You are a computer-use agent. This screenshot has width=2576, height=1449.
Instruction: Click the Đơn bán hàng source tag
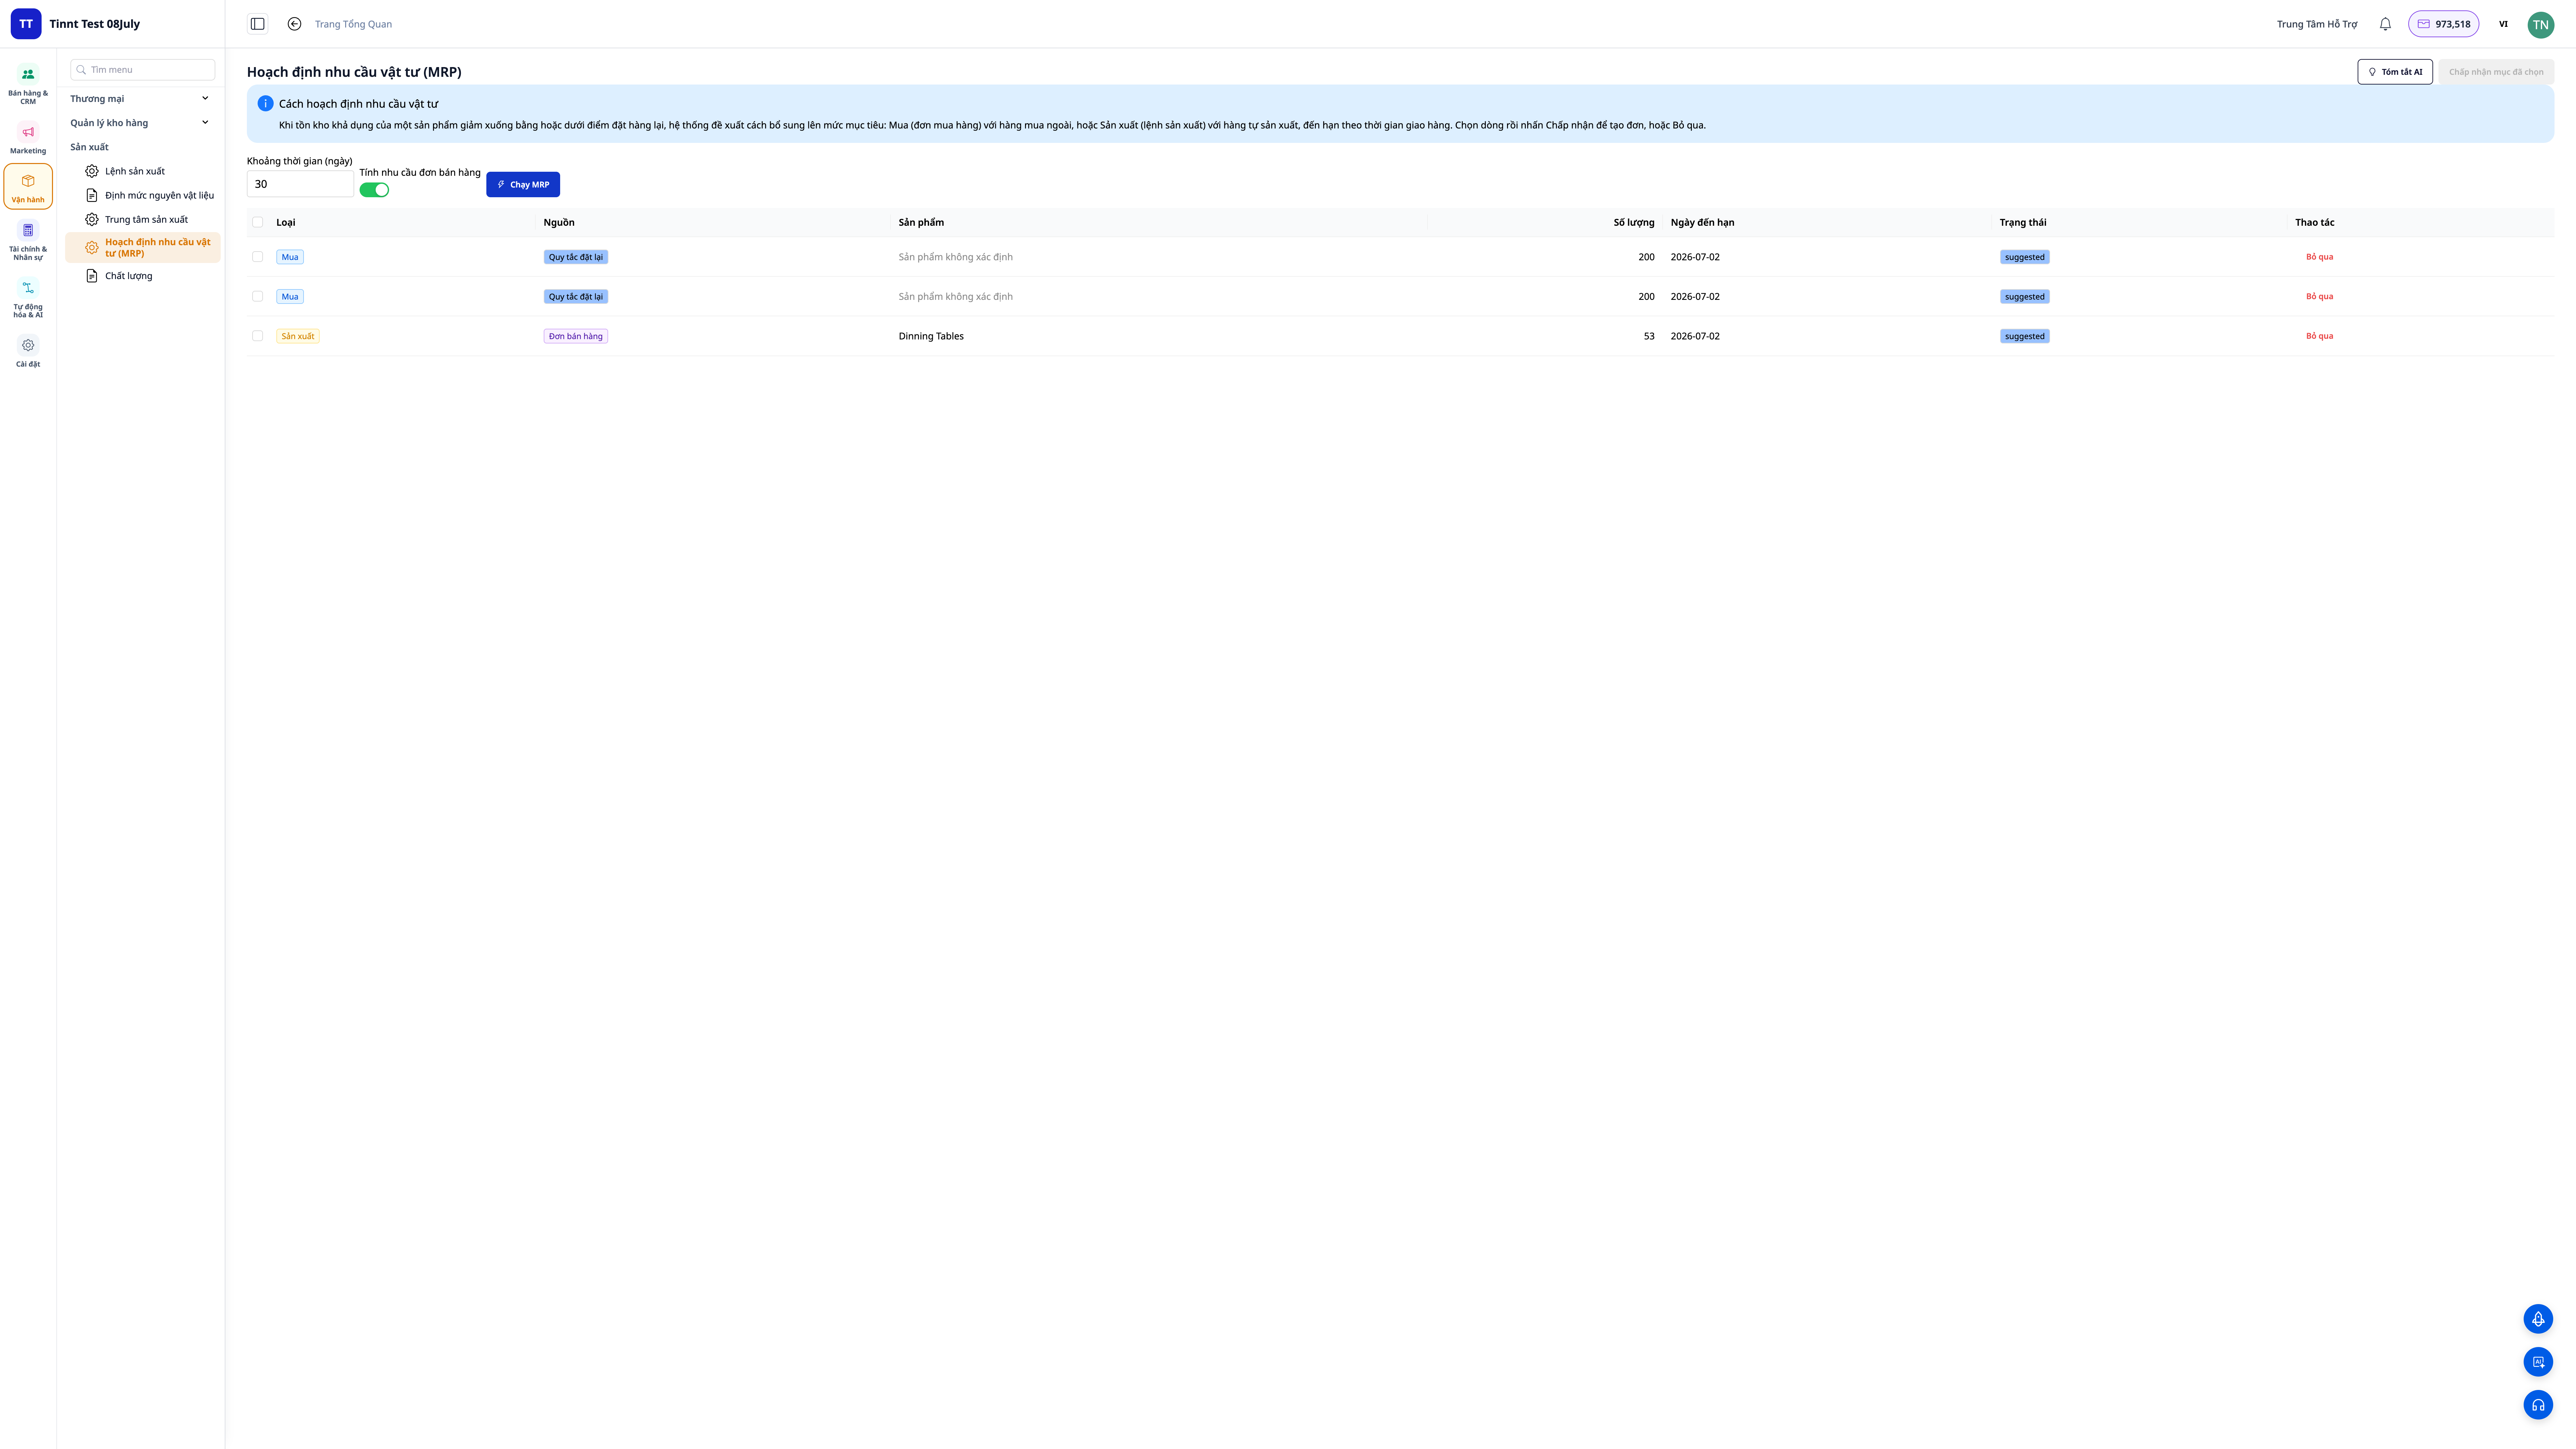pos(576,336)
